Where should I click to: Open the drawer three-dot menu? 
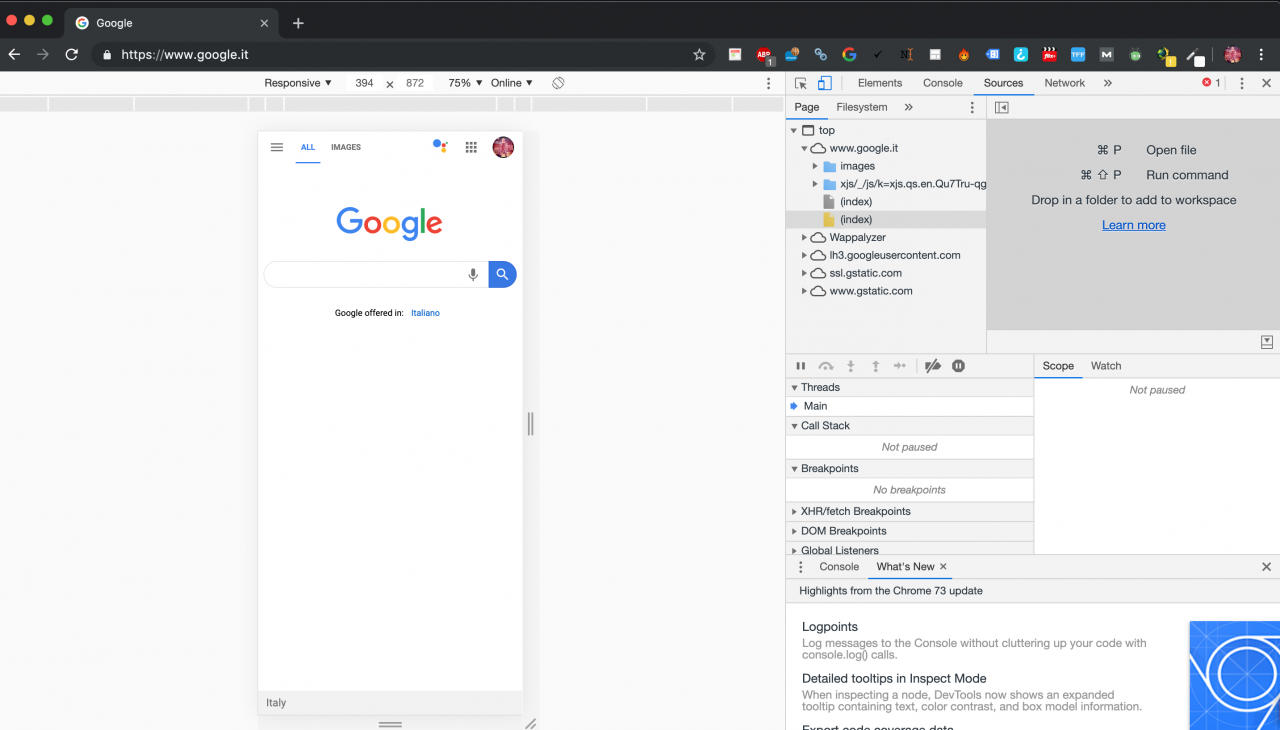tap(800, 566)
